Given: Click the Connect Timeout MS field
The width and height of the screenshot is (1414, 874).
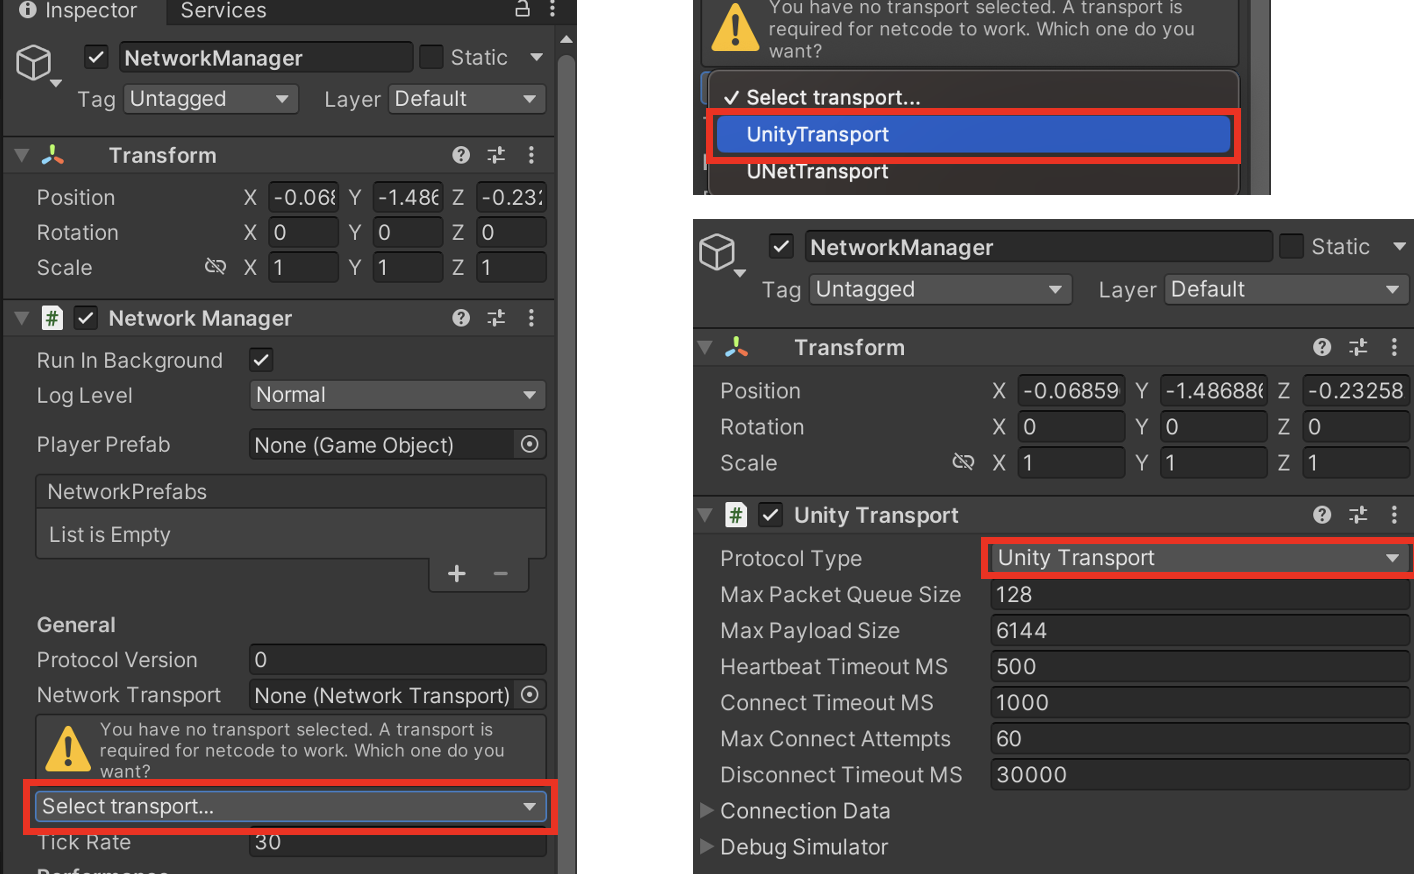Looking at the screenshot, I should (x=1199, y=702).
